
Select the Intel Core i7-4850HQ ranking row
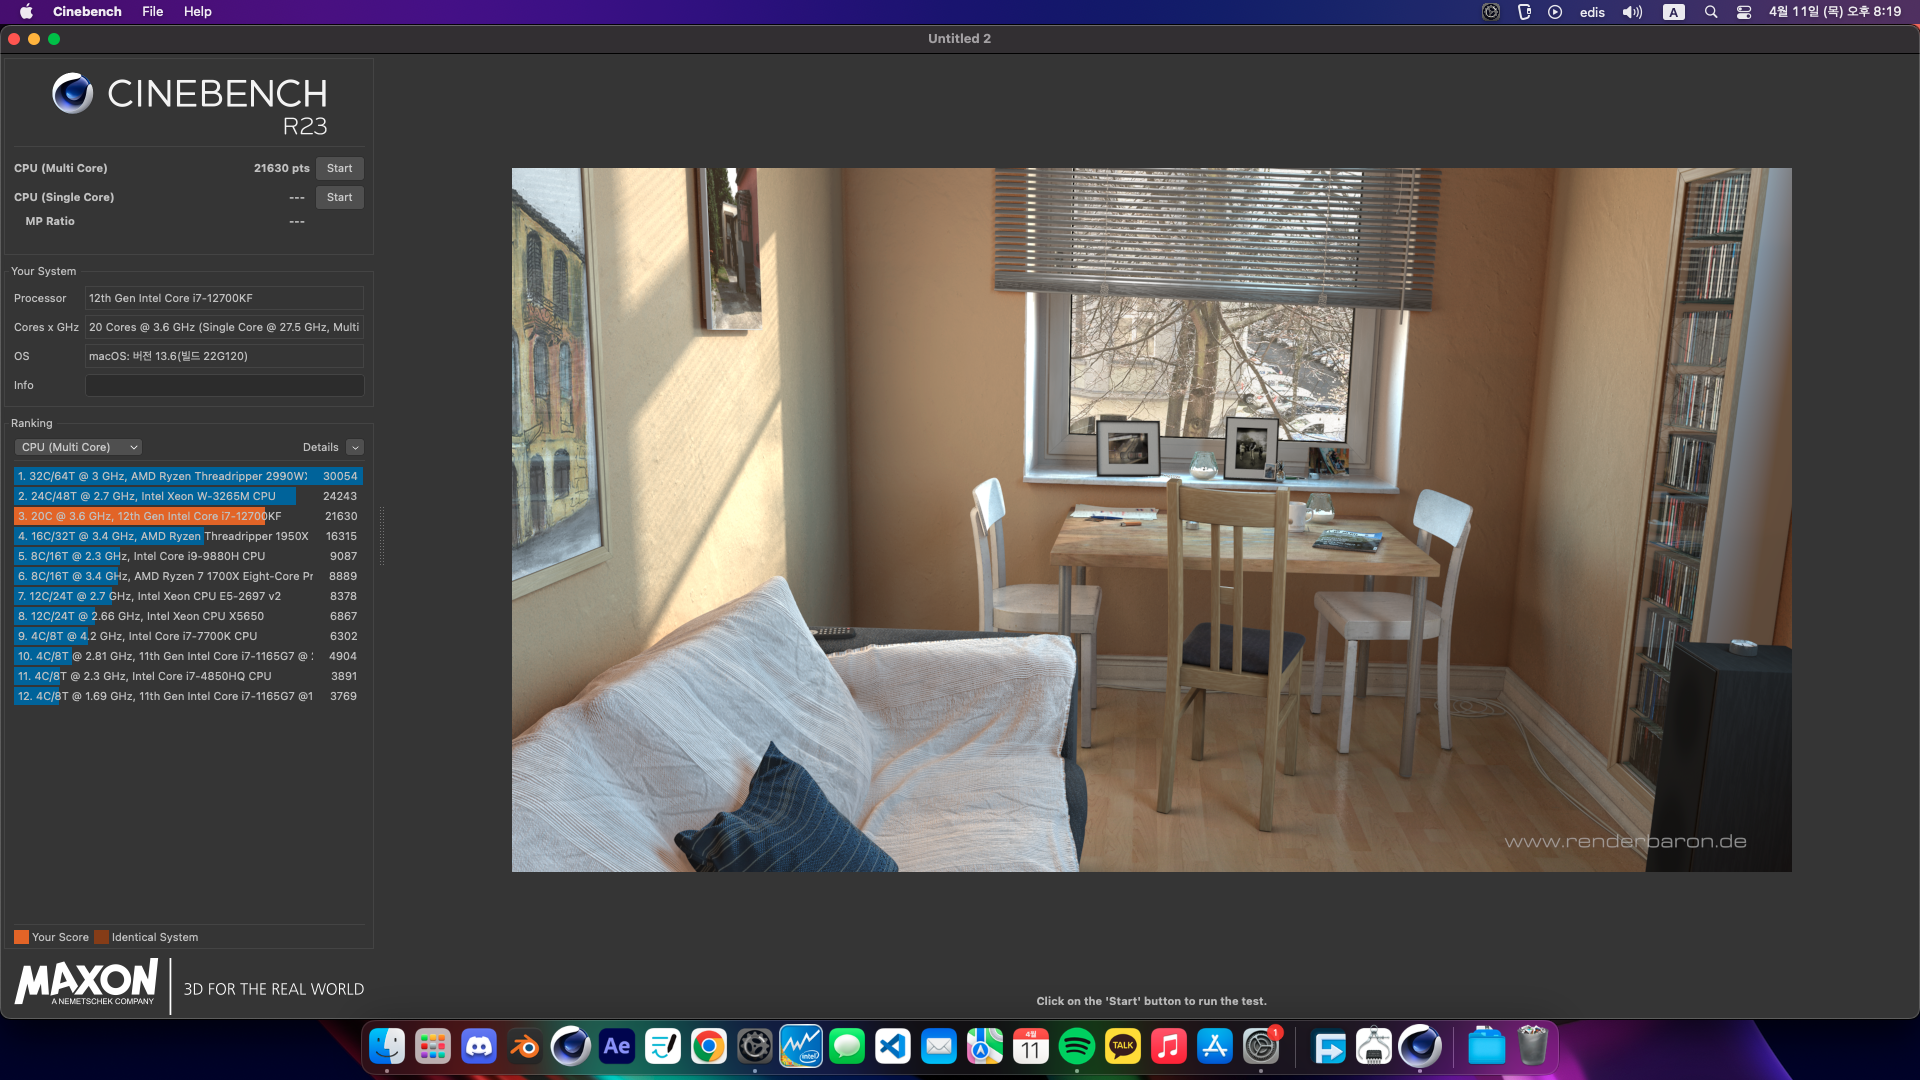click(188, 676)
